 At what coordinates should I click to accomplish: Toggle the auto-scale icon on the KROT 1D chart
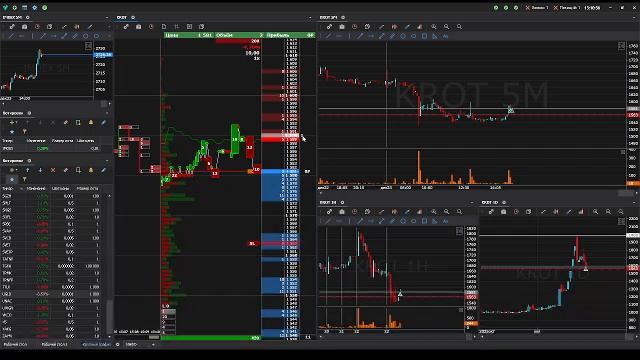[621, 221]
